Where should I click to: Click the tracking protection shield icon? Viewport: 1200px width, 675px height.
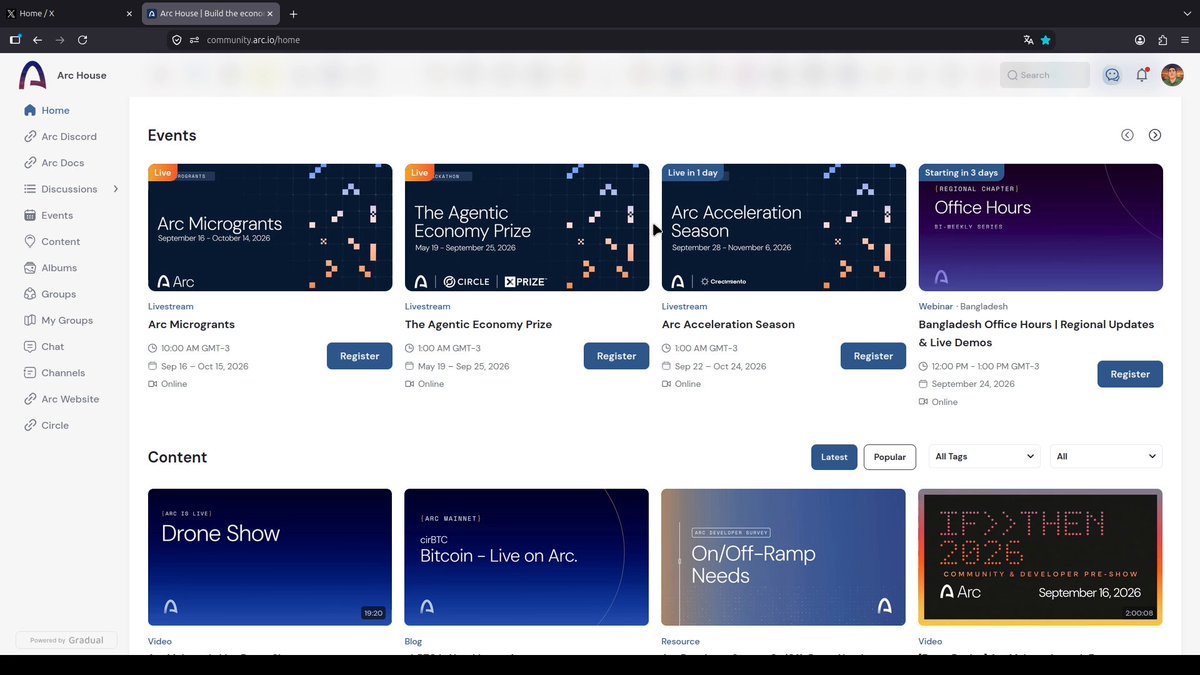coord(177,40)
